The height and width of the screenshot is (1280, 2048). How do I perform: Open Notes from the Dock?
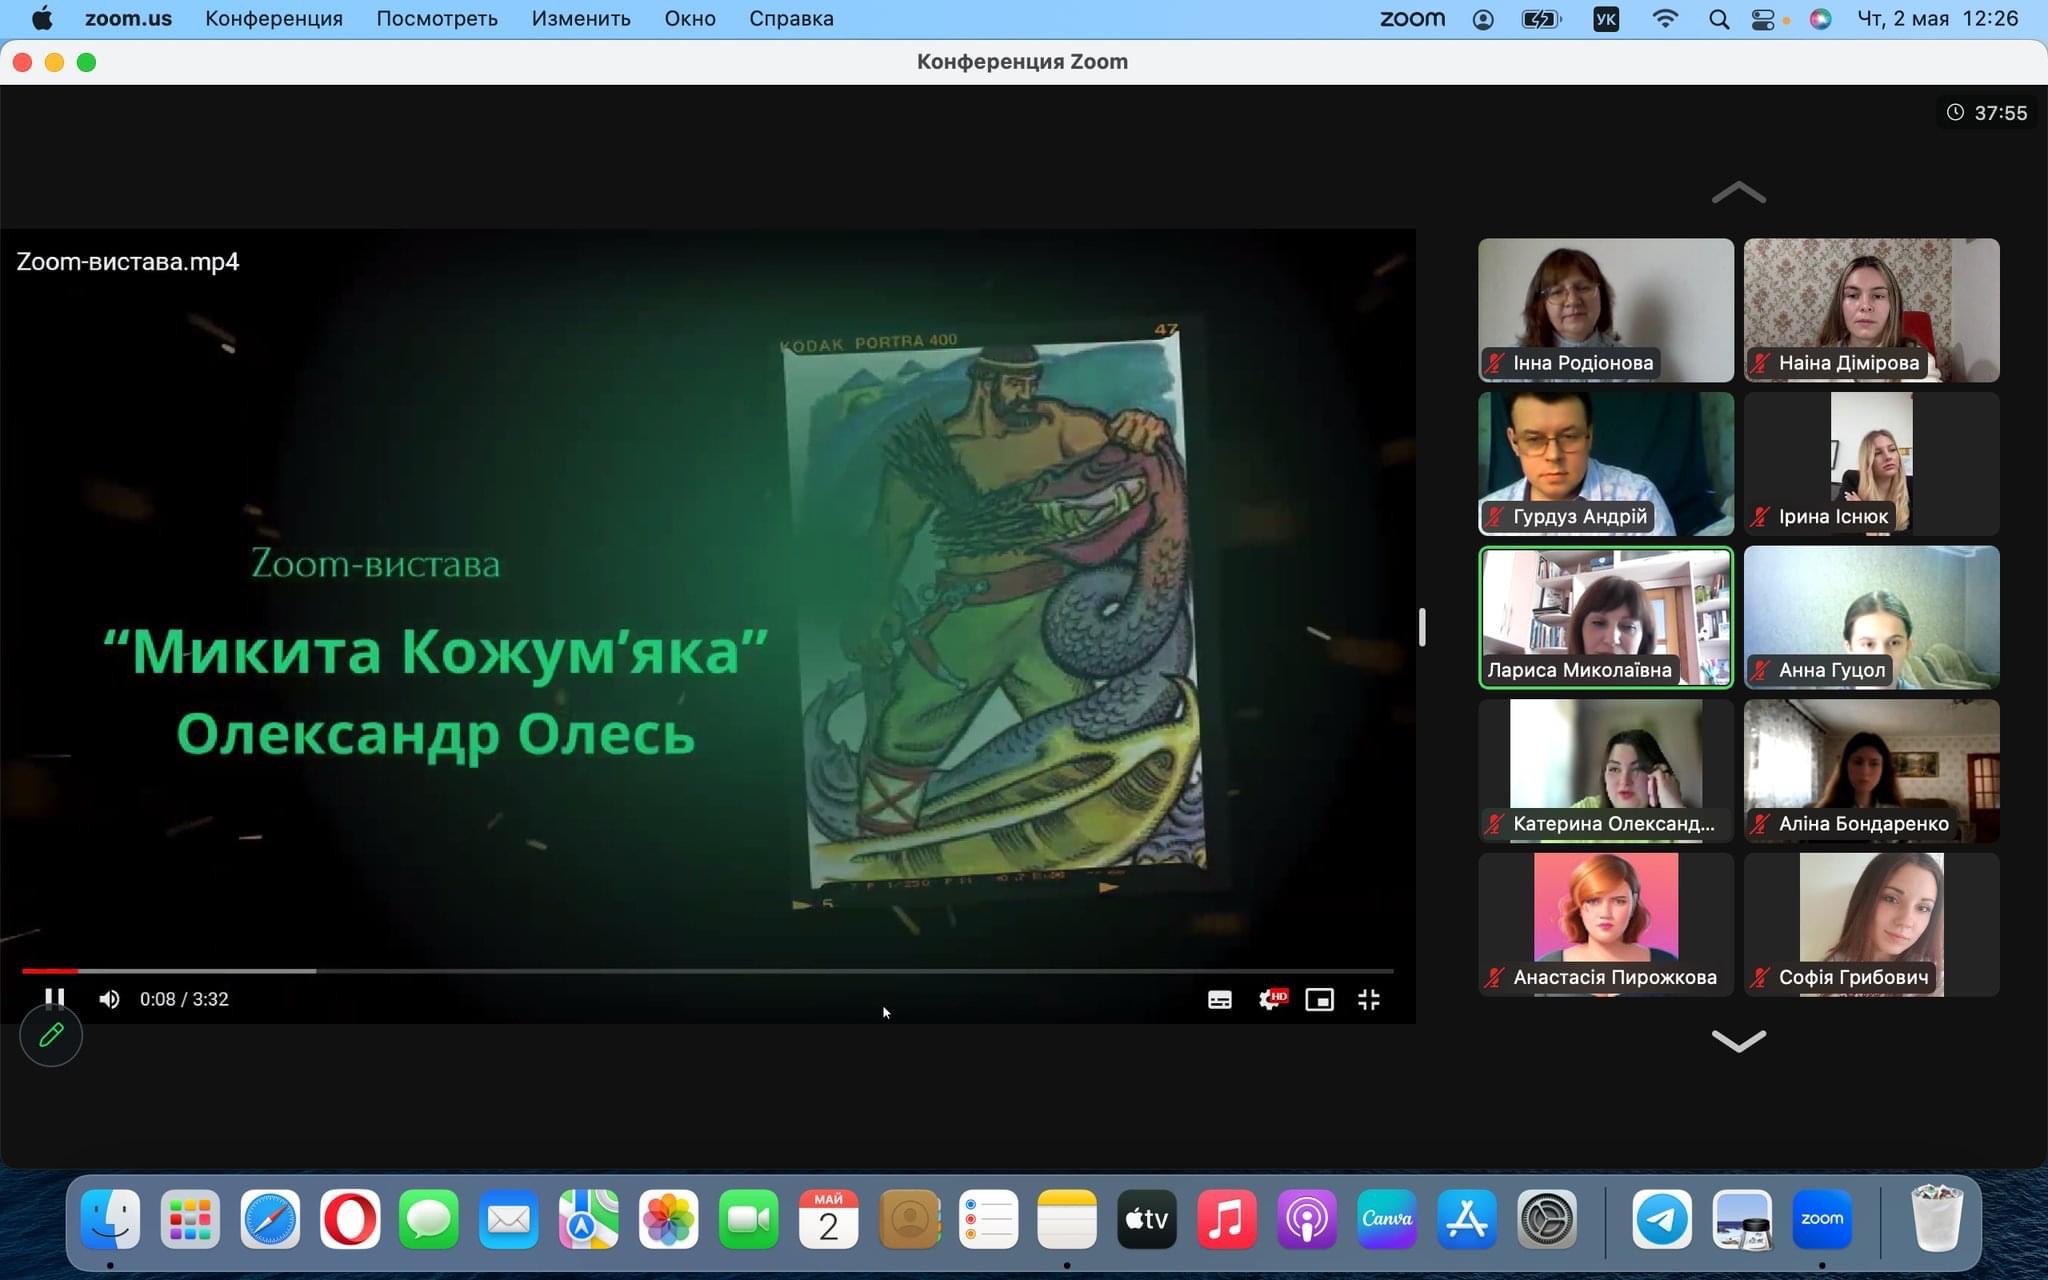[x=1067, y=1219]
